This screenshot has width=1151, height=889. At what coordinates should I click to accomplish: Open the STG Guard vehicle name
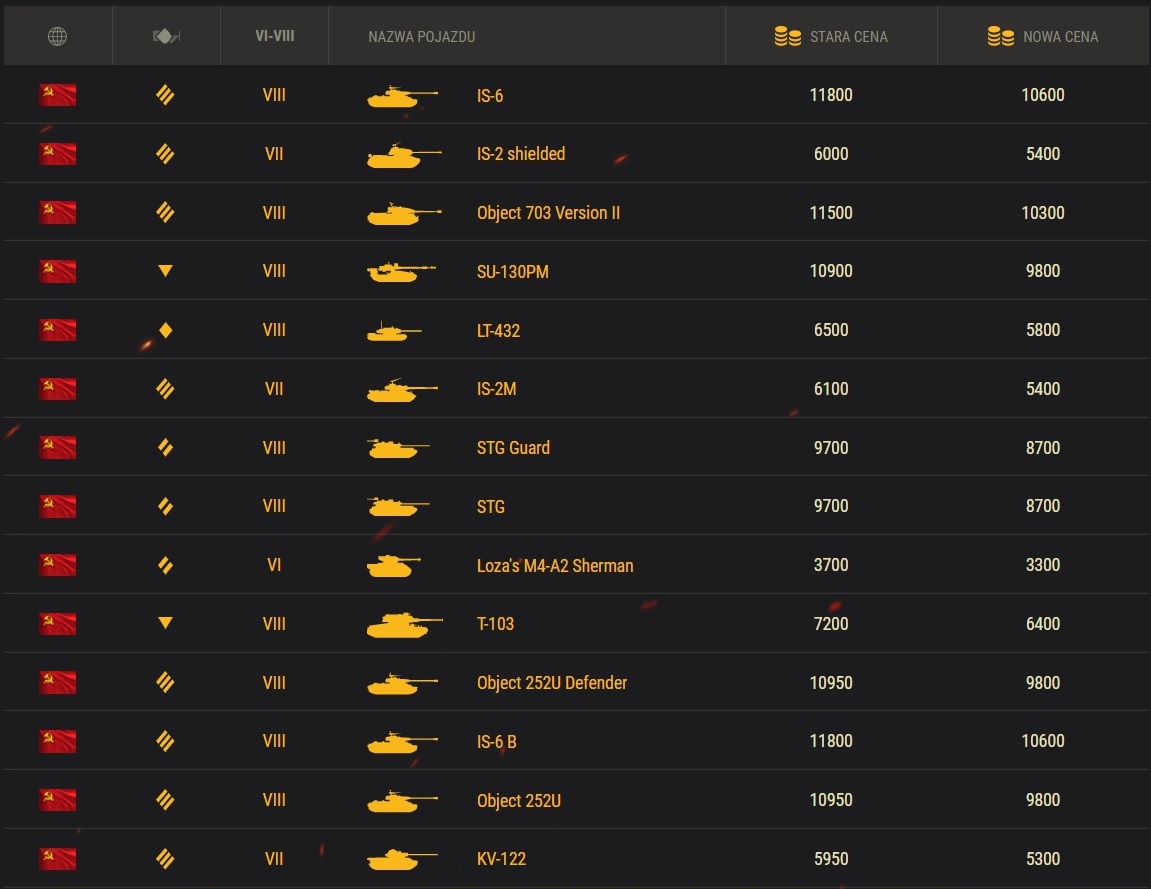(513, 448)
